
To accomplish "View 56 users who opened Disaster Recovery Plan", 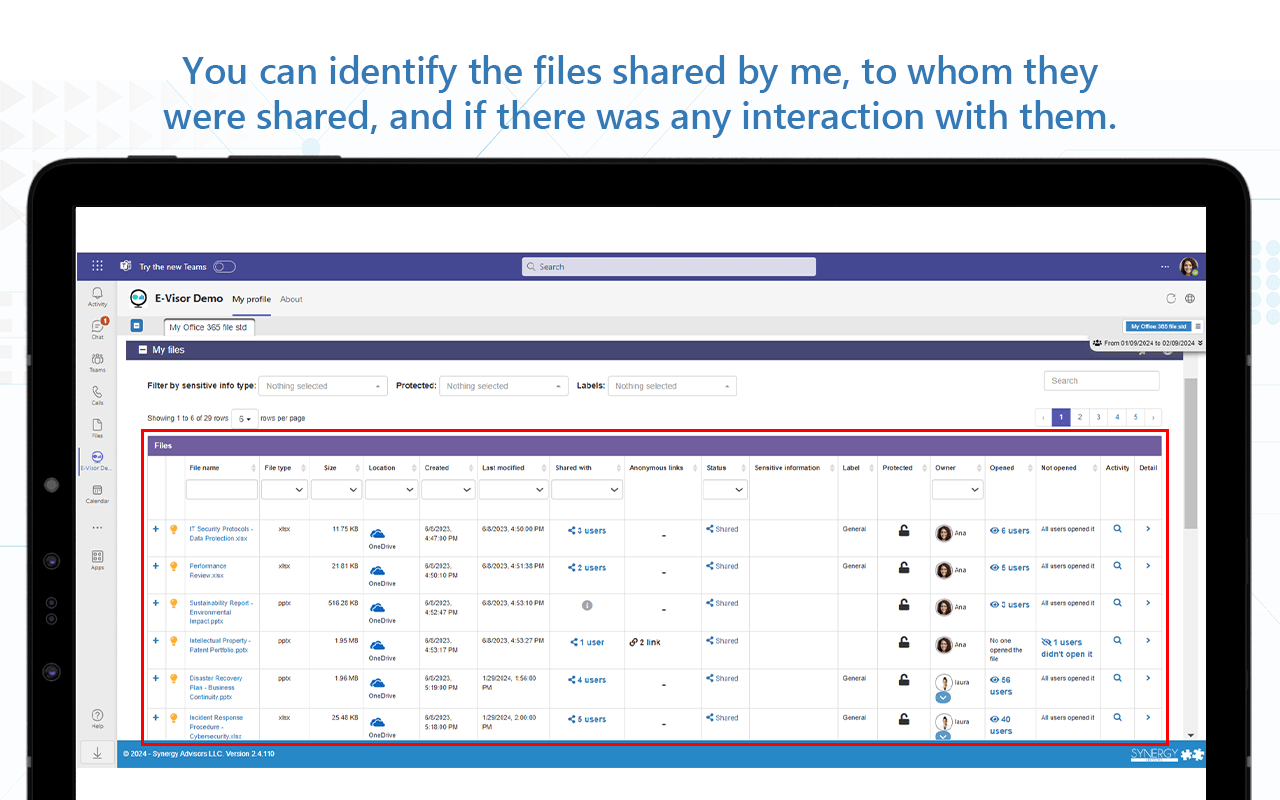I will (x=1001, y=686).
